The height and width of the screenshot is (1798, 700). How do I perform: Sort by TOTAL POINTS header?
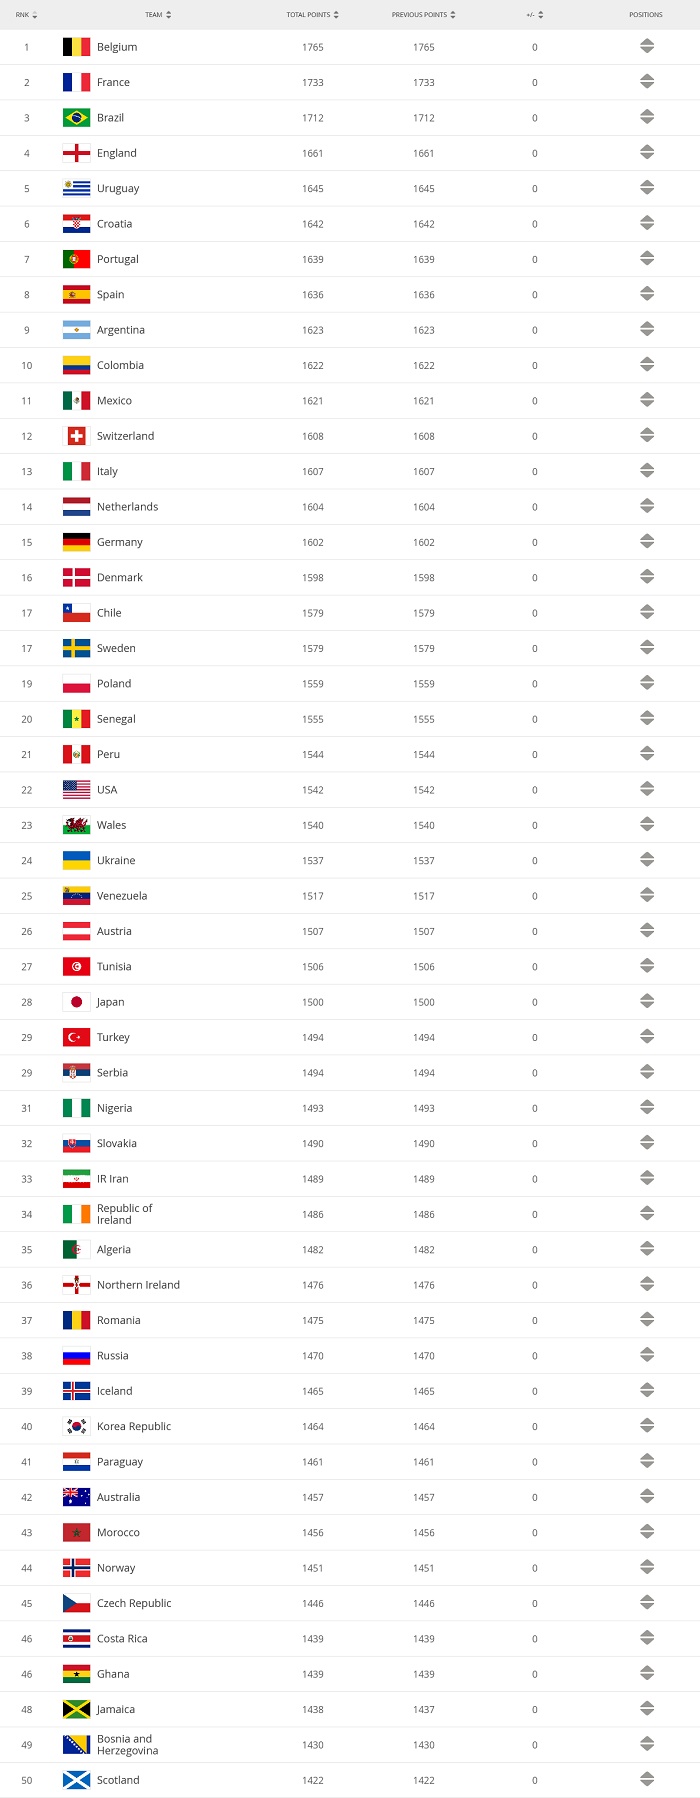(313, 15)
